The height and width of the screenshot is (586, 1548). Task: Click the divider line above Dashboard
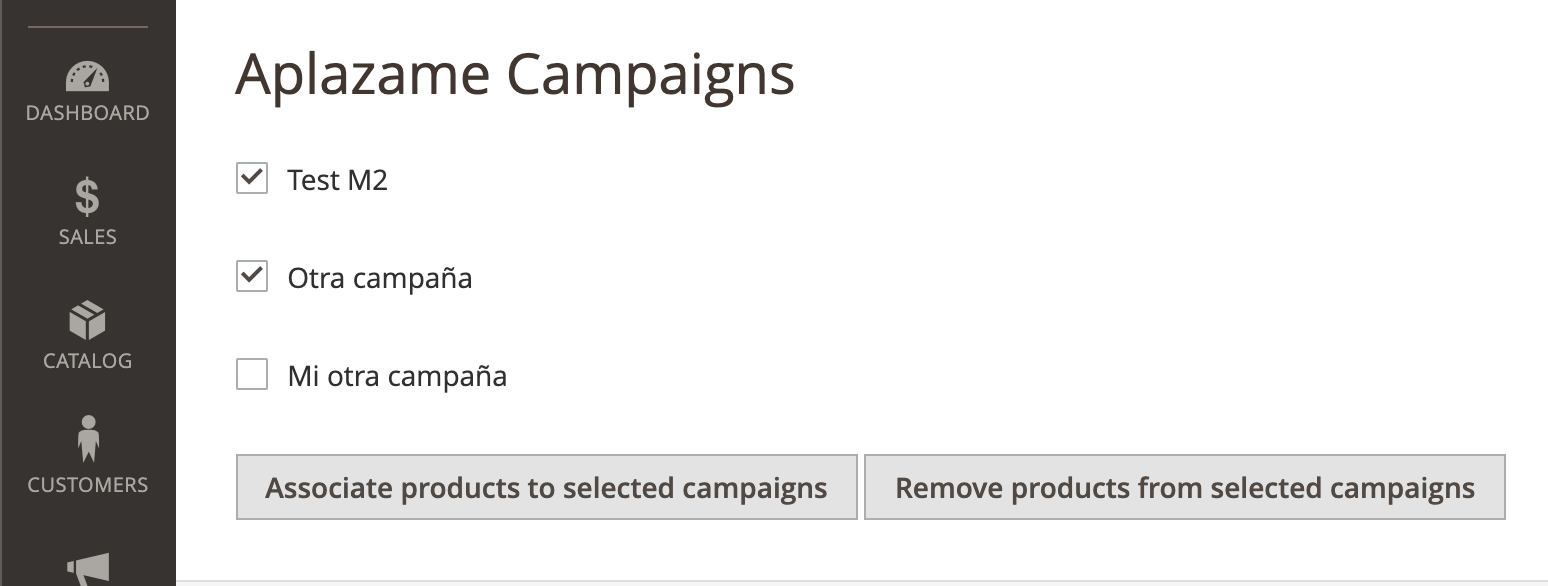(x=88, y=27)
